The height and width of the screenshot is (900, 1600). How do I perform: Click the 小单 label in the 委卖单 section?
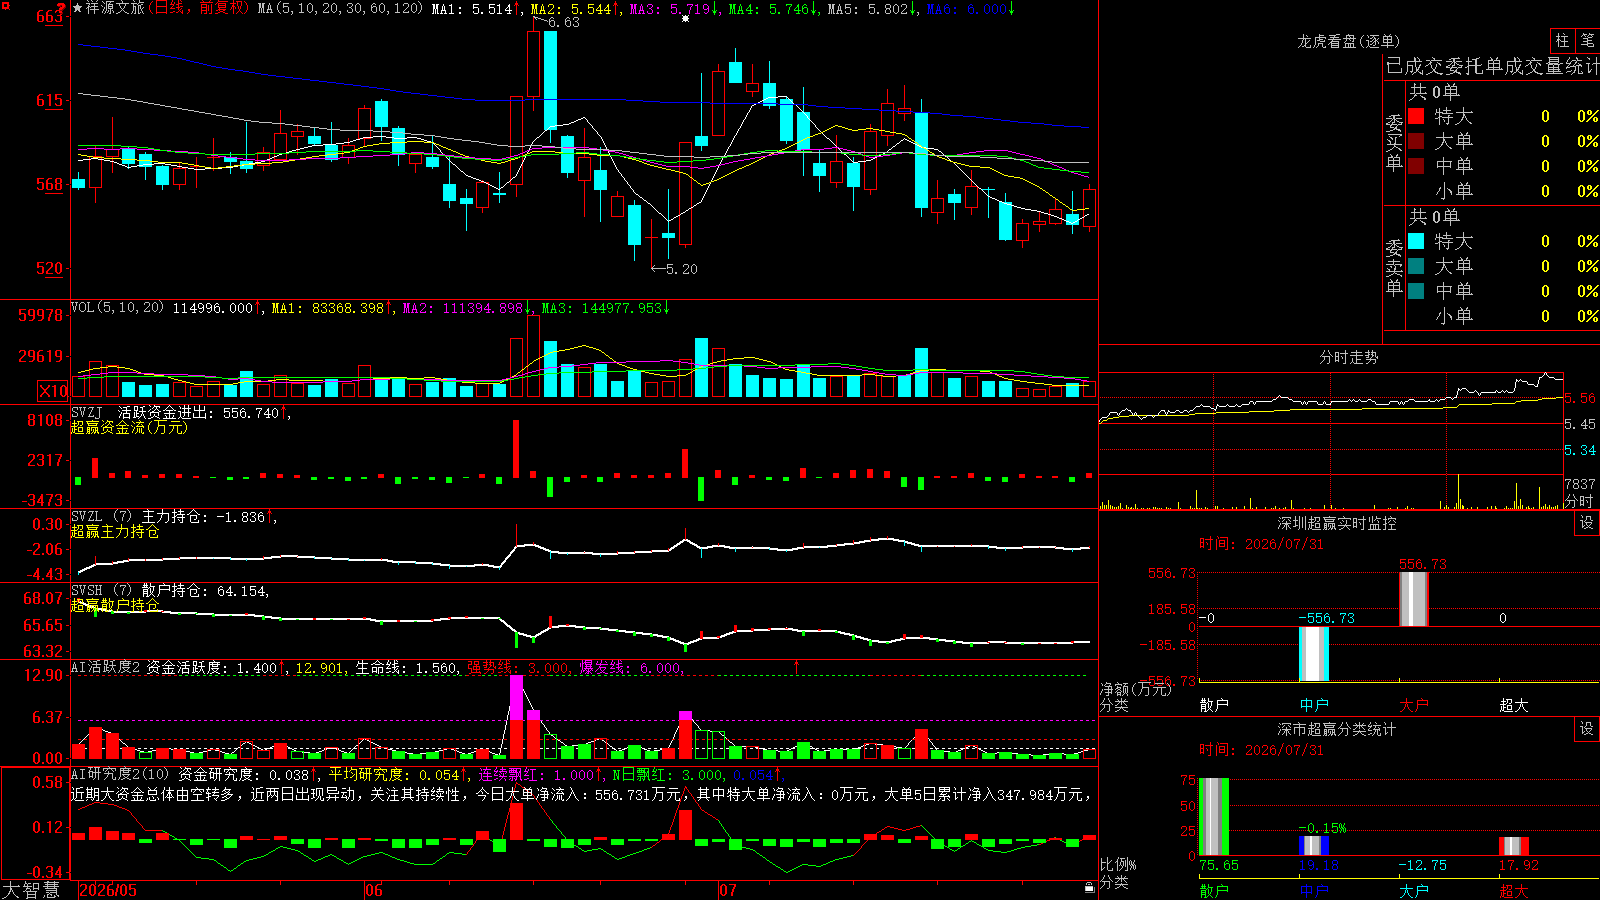[x=1453, y=316]
